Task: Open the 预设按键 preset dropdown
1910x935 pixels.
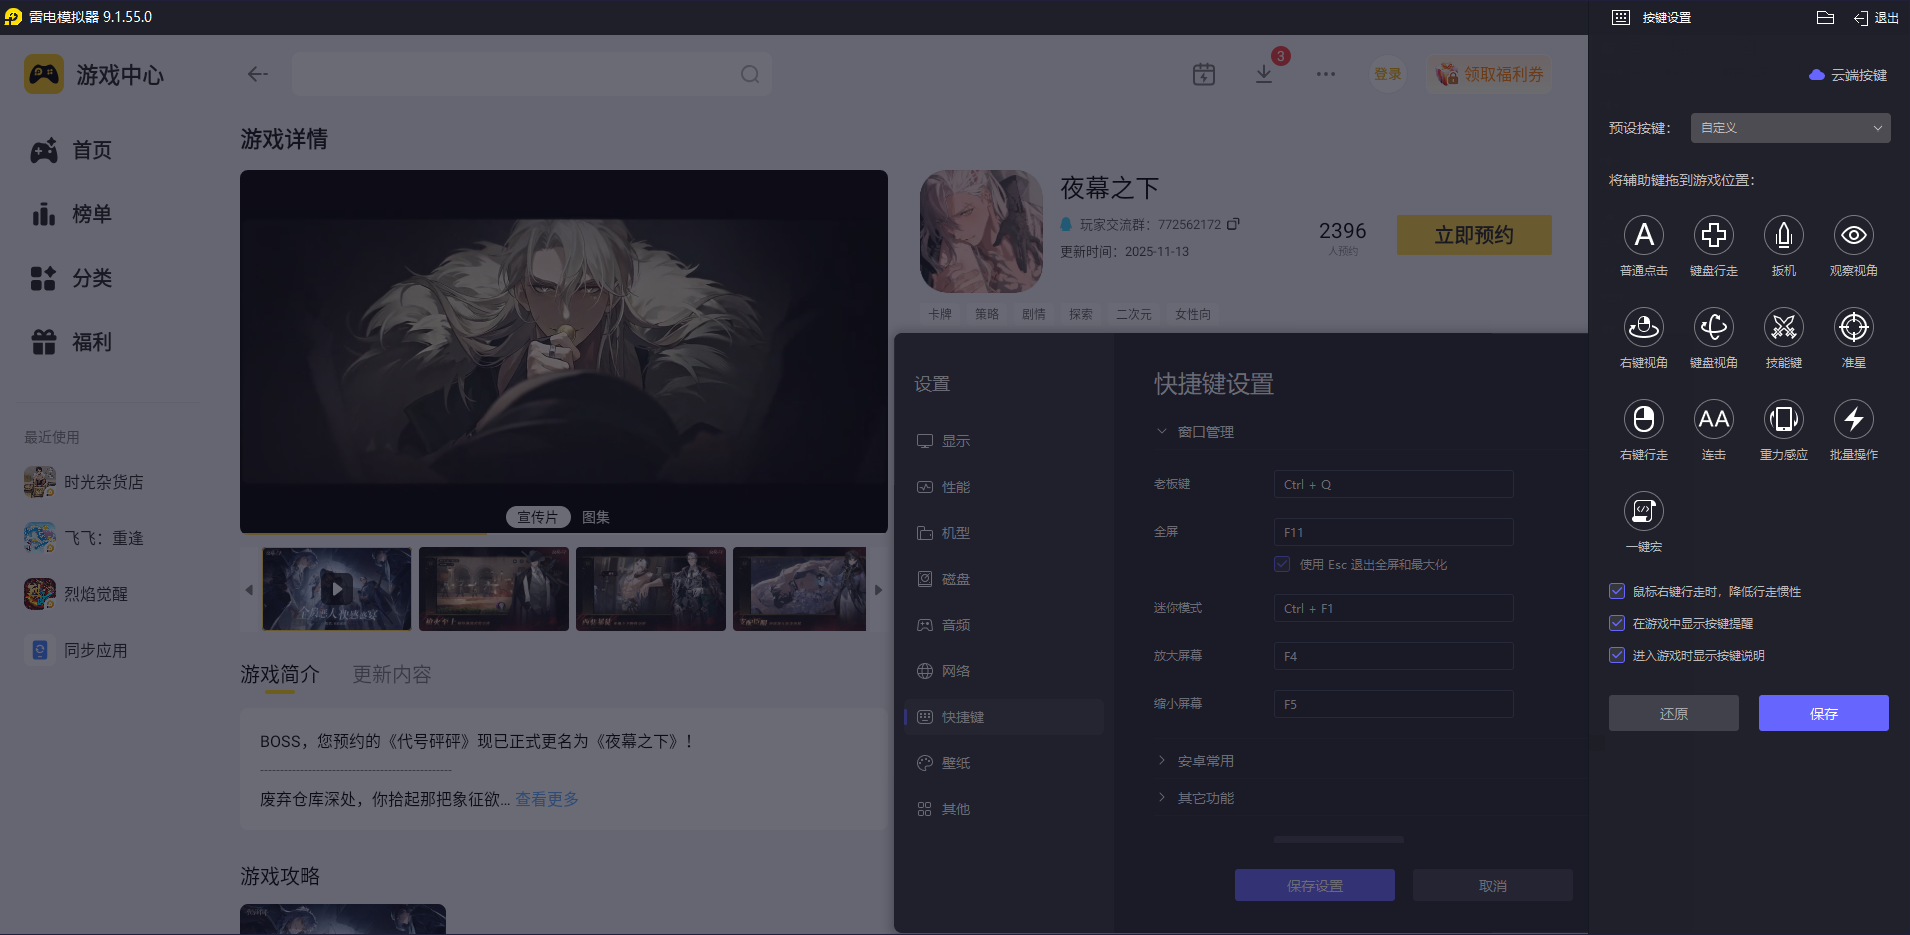Action: pyautogui.click(x=1788, y=128)
